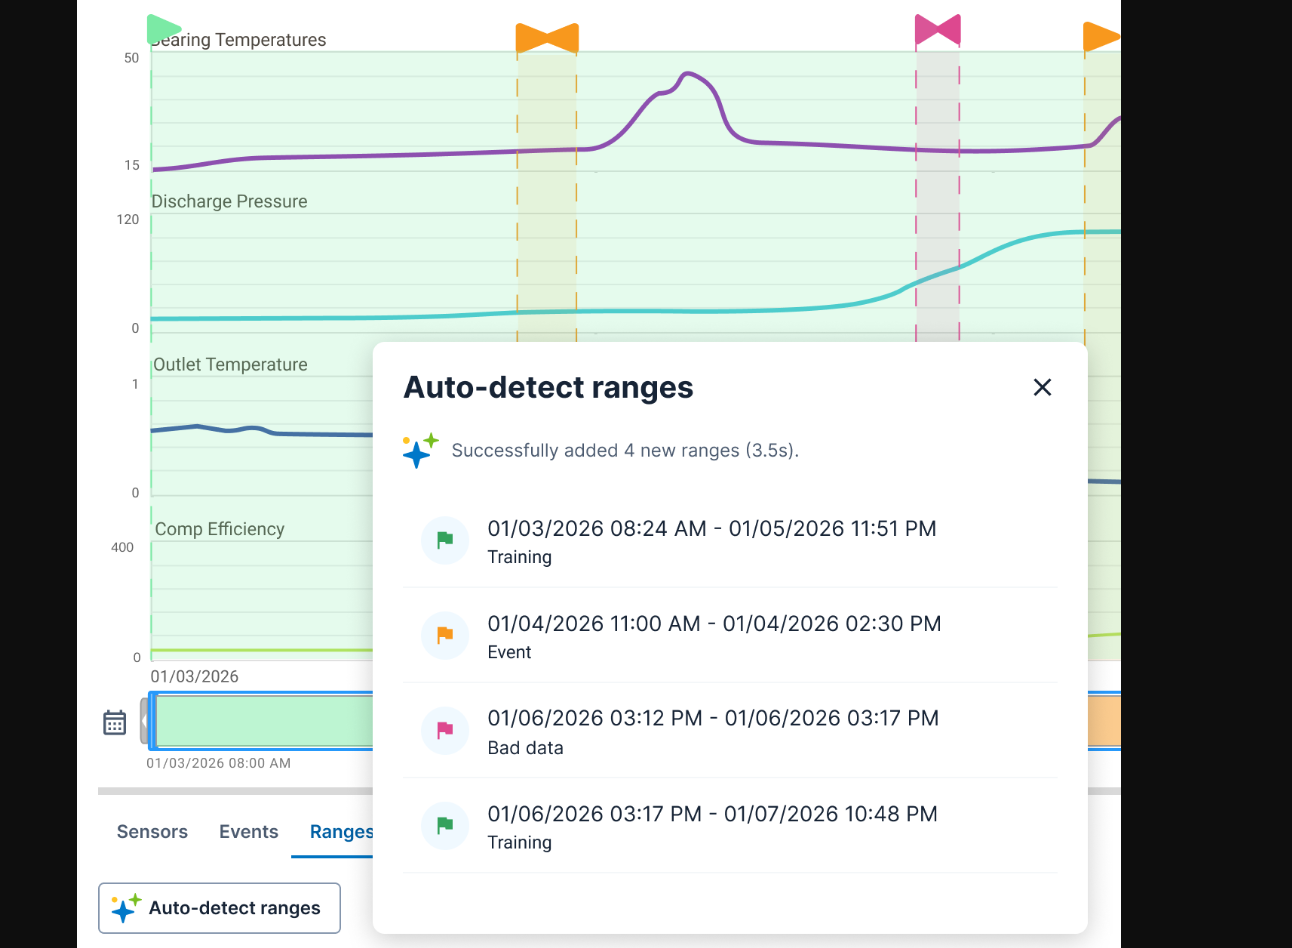Click the green Training flag icon for 01/03/2026

click(445, 541)
